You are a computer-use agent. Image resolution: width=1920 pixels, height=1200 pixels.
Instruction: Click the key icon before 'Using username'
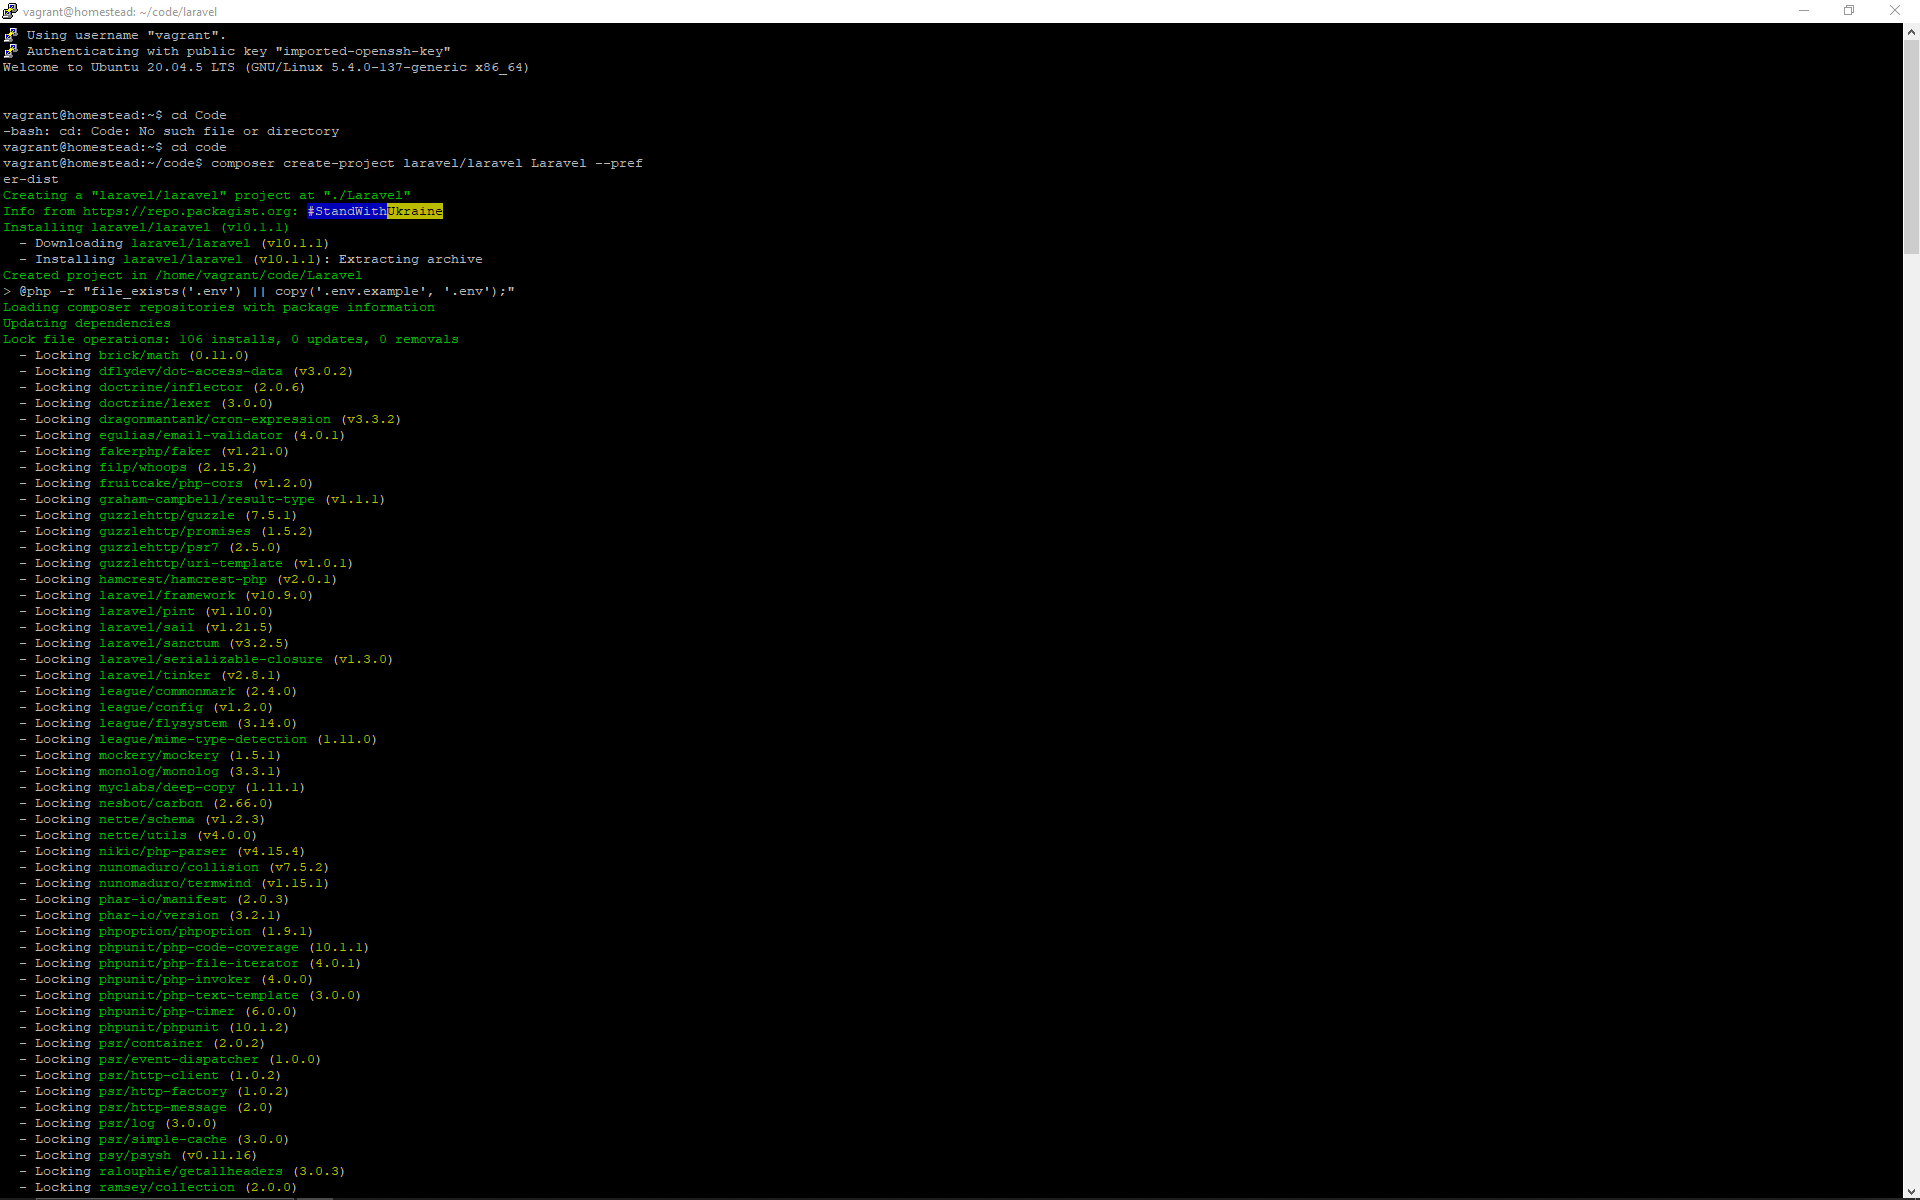pos(10,34)
